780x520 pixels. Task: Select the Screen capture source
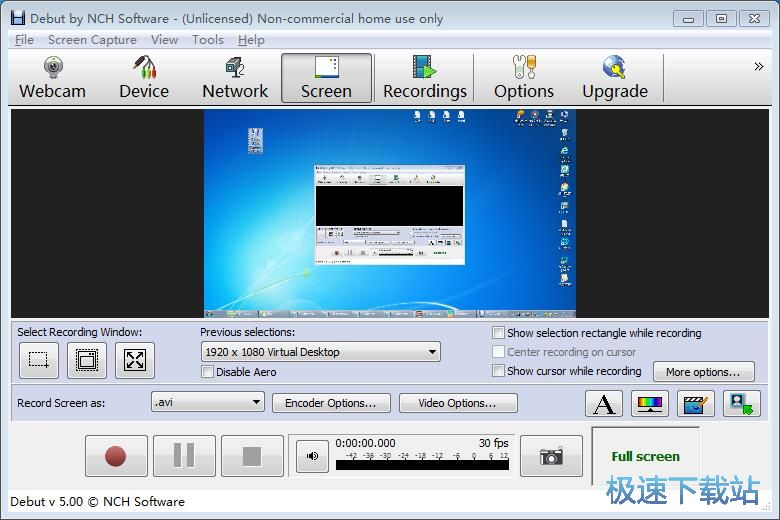(x=326, y=78)
